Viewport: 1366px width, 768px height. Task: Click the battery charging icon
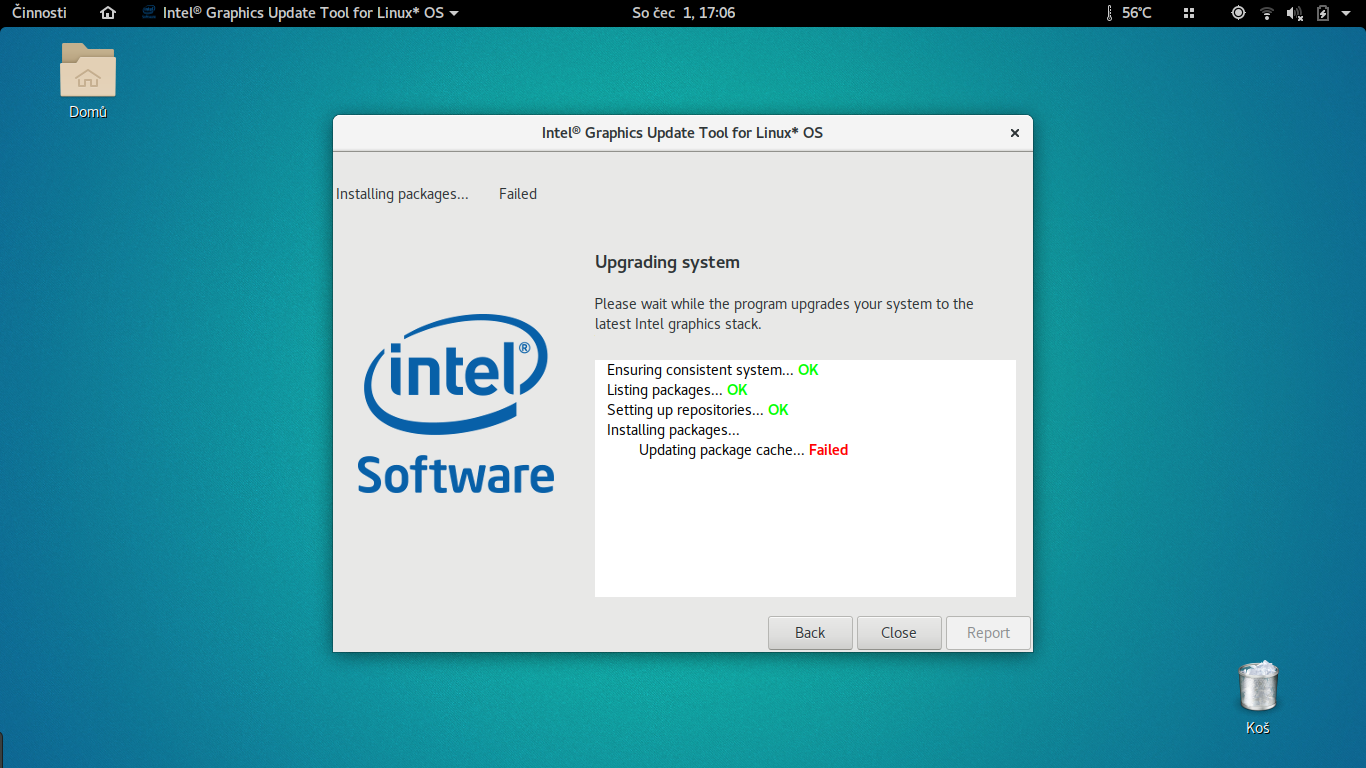pos(1323,13)
